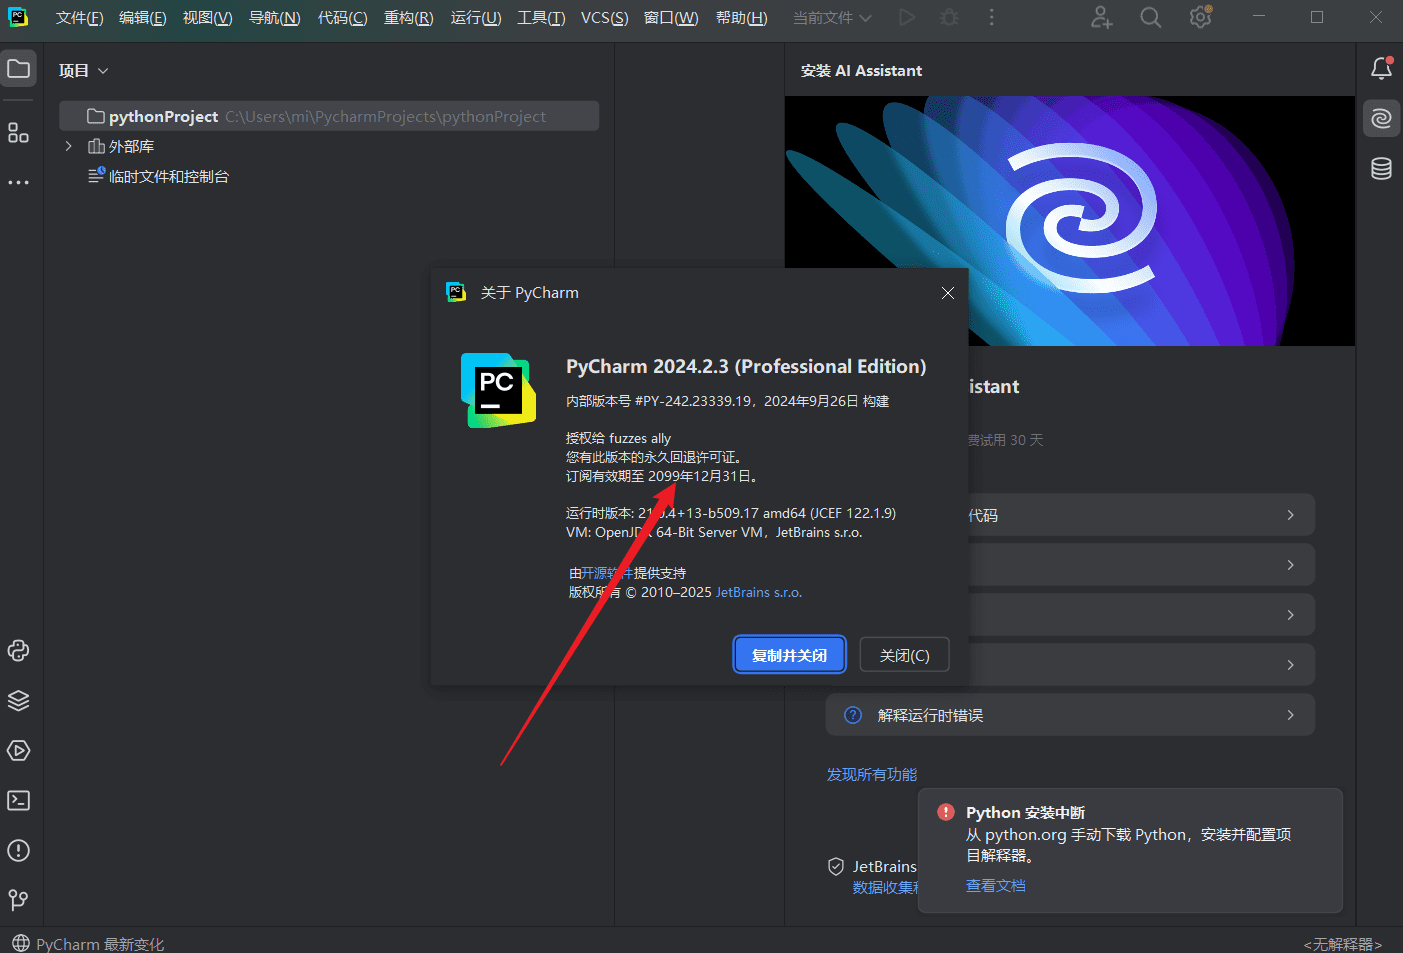Screen dimensions: 1403x953
Task: Click help icon beside 解释运行时错误
Action: click(853, 715)
